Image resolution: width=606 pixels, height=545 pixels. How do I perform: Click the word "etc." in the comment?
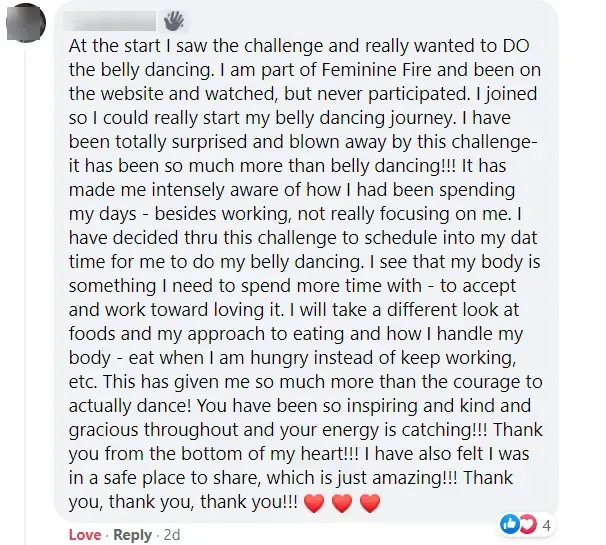point(83,382)
